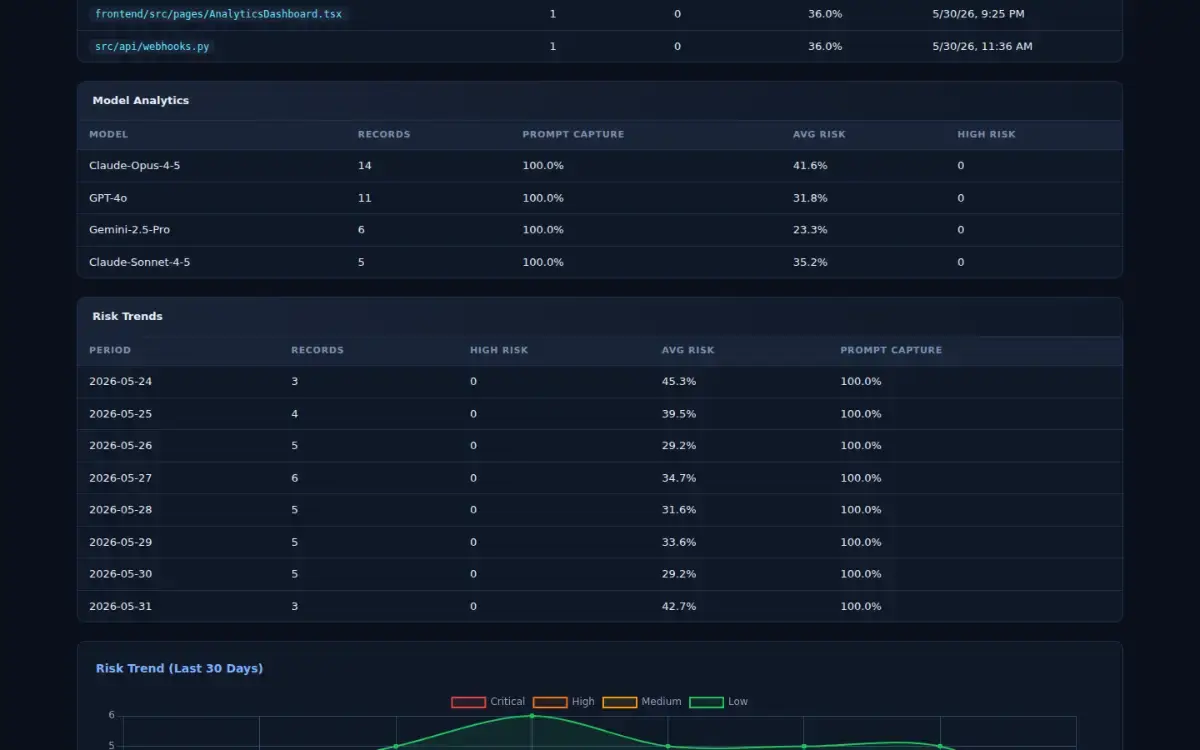Select the 2026-05-25 period row
Image resolution: width=1200 pixels, height=750 pixels.
tap(600, 414)
